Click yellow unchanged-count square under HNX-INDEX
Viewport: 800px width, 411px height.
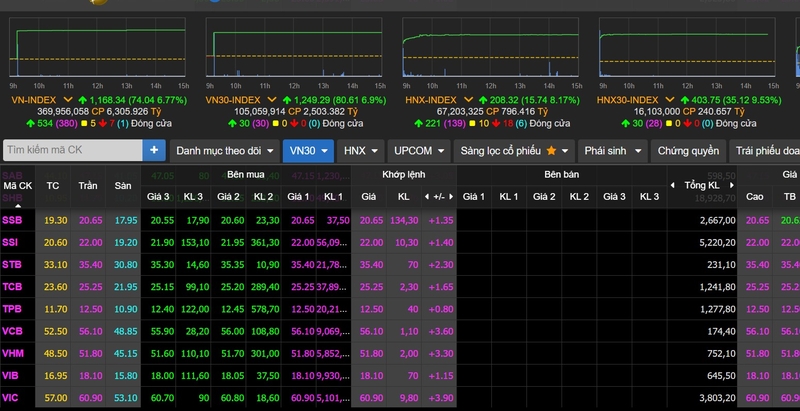pyautogui.click(x=473, y=124)
